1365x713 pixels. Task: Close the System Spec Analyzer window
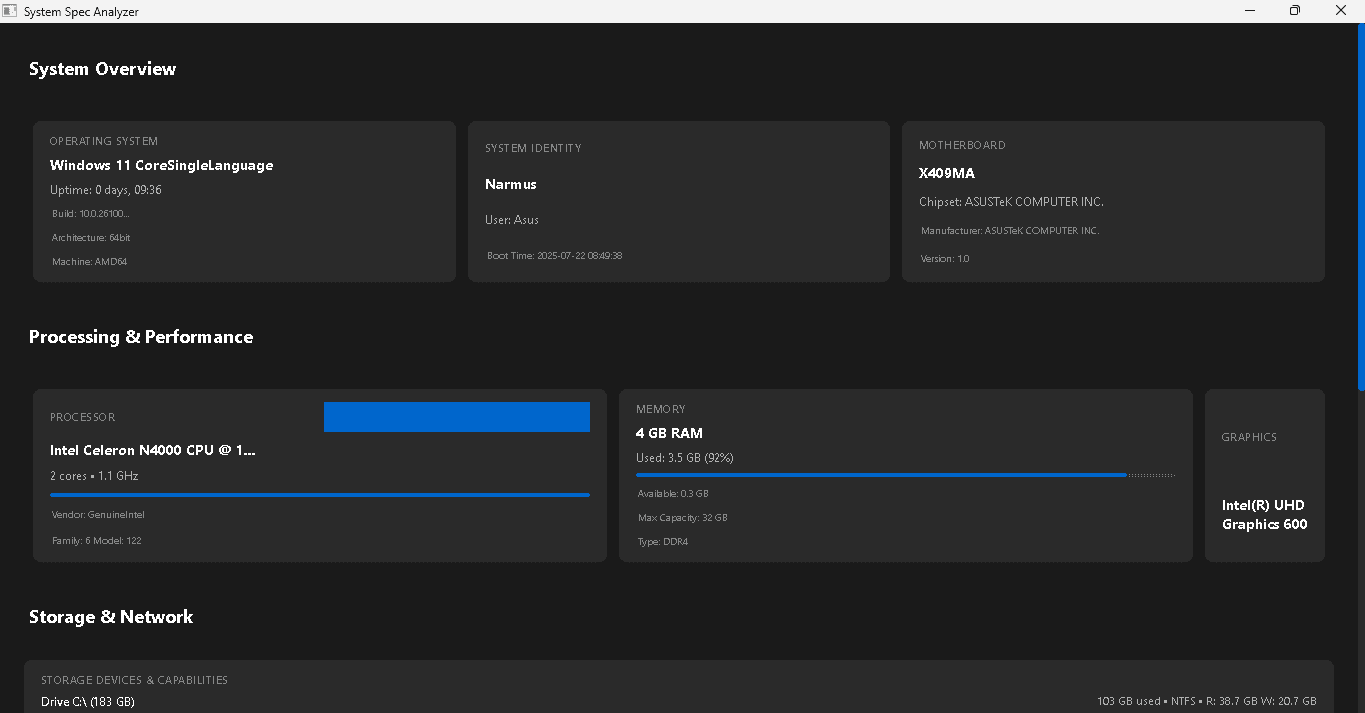(1341, 11)
